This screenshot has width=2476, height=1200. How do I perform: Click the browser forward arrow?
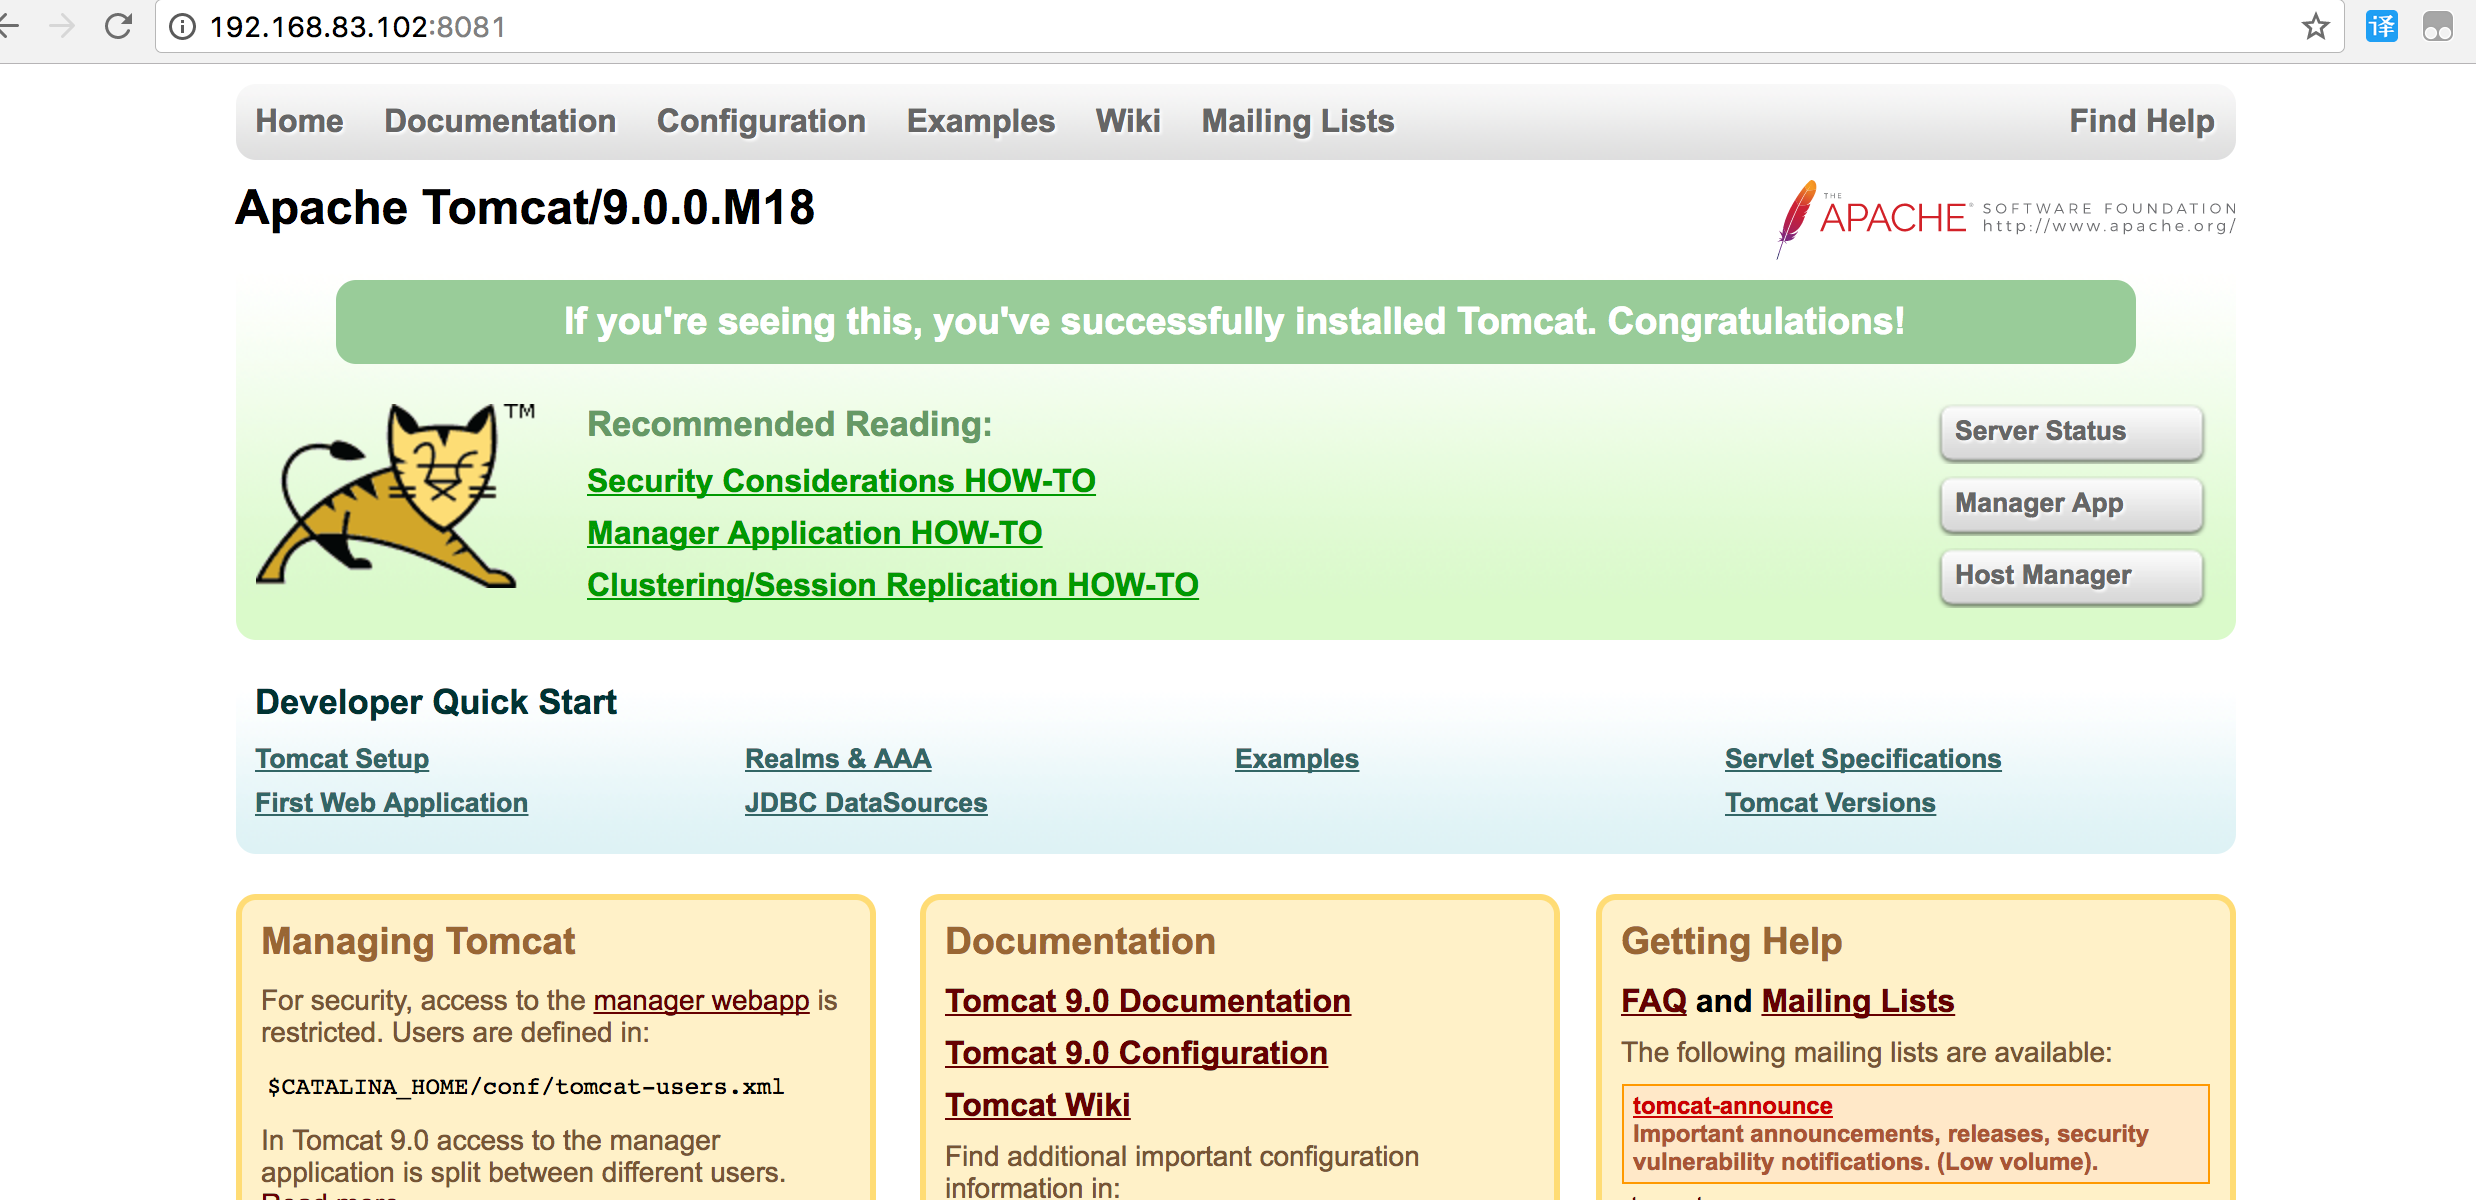(62, 26)
